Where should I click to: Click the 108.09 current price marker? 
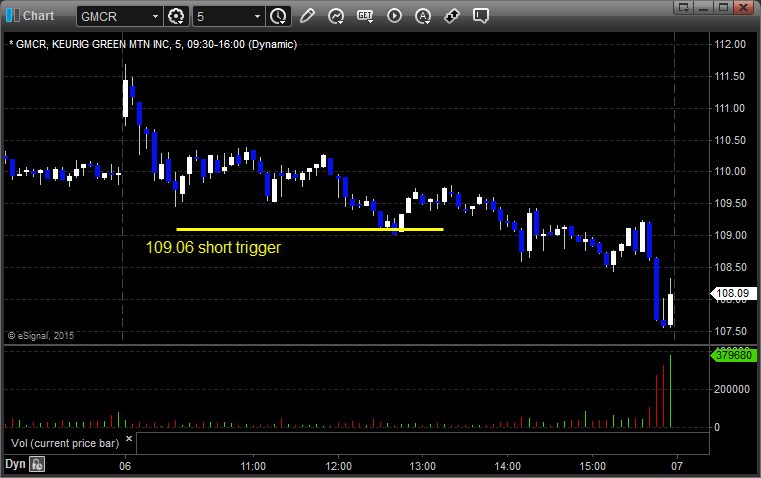[733, 293]
